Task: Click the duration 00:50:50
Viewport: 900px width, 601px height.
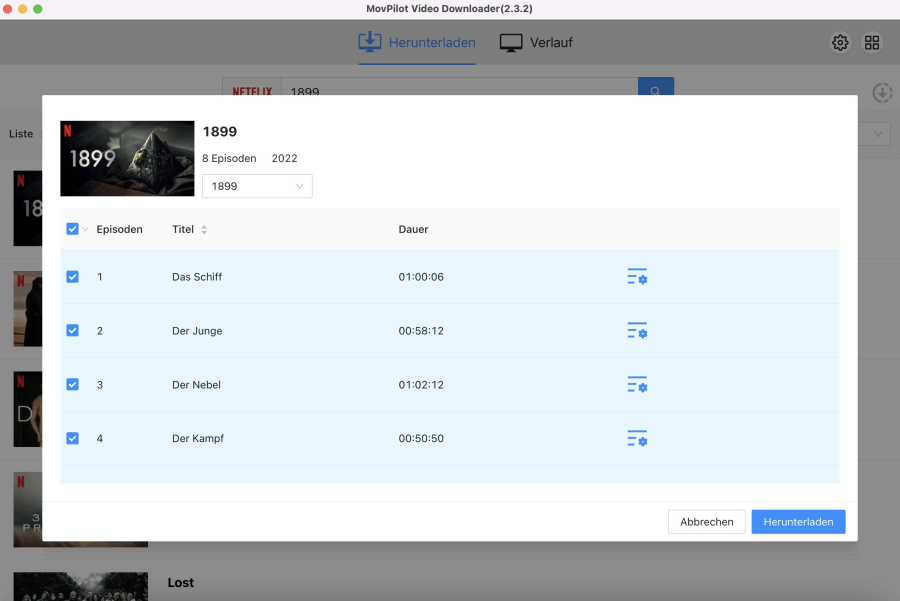Action: 421,439
